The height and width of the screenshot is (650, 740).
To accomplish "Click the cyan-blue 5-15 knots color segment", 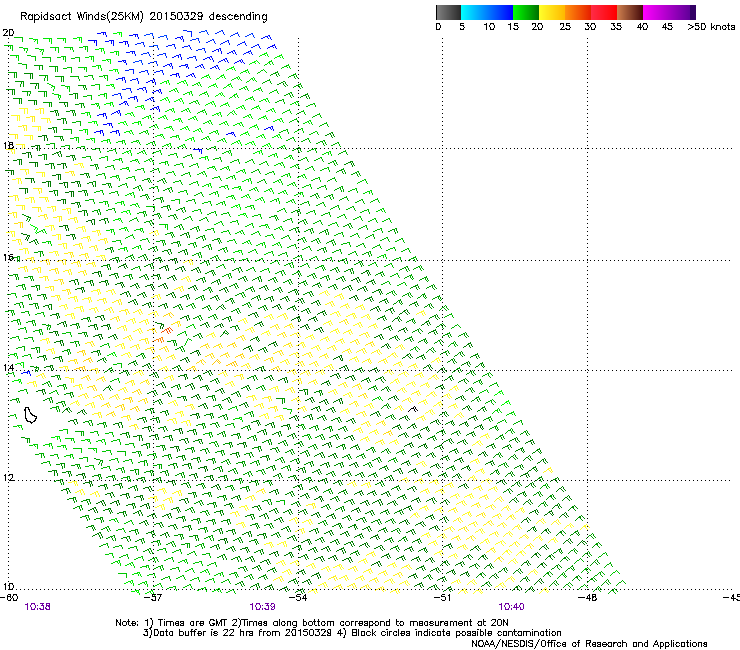I will [487, 12].
